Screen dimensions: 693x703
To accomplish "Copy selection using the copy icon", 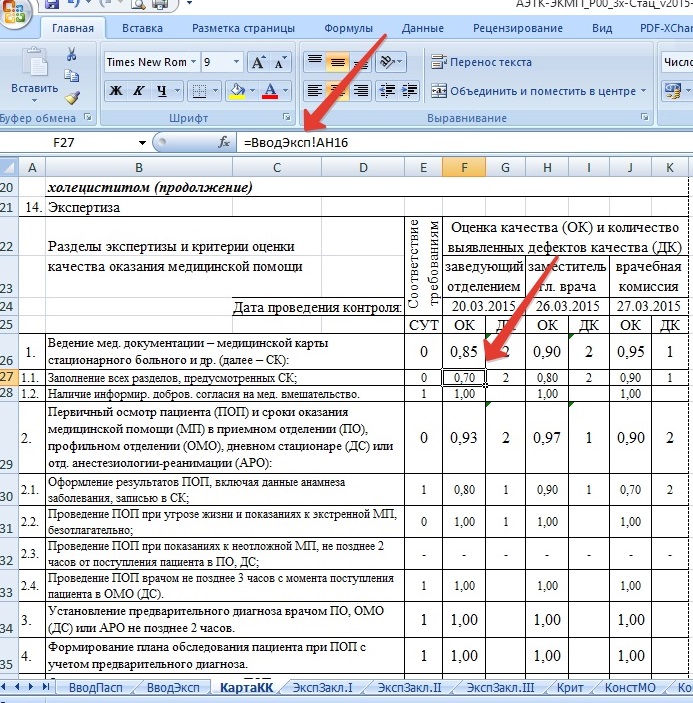I will click(x=71, y=75).
